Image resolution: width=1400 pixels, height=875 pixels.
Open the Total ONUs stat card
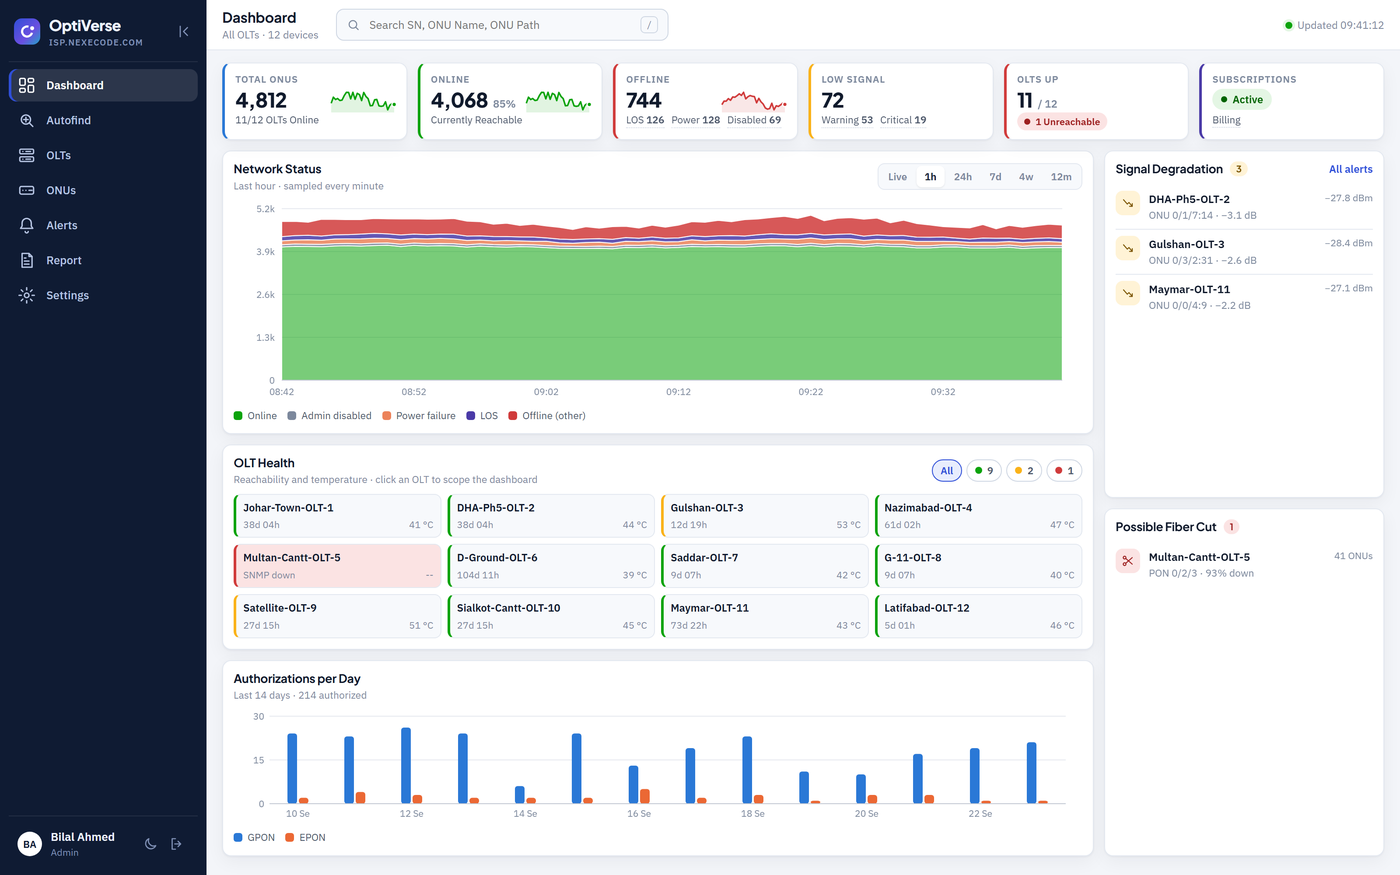point(314,101)
